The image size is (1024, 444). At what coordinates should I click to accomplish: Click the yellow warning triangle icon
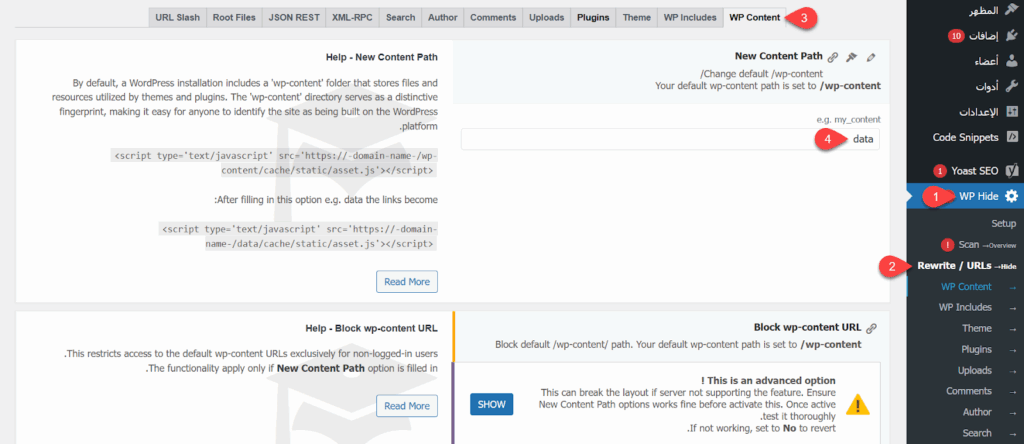click(857, 405)
